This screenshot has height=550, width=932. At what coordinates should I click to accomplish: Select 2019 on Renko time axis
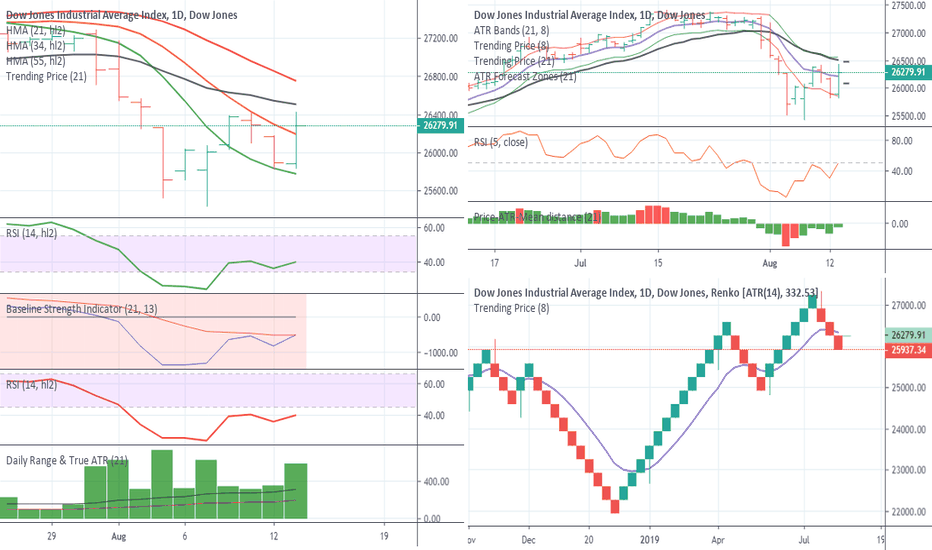pyautogui.click(x=650, y=540)
